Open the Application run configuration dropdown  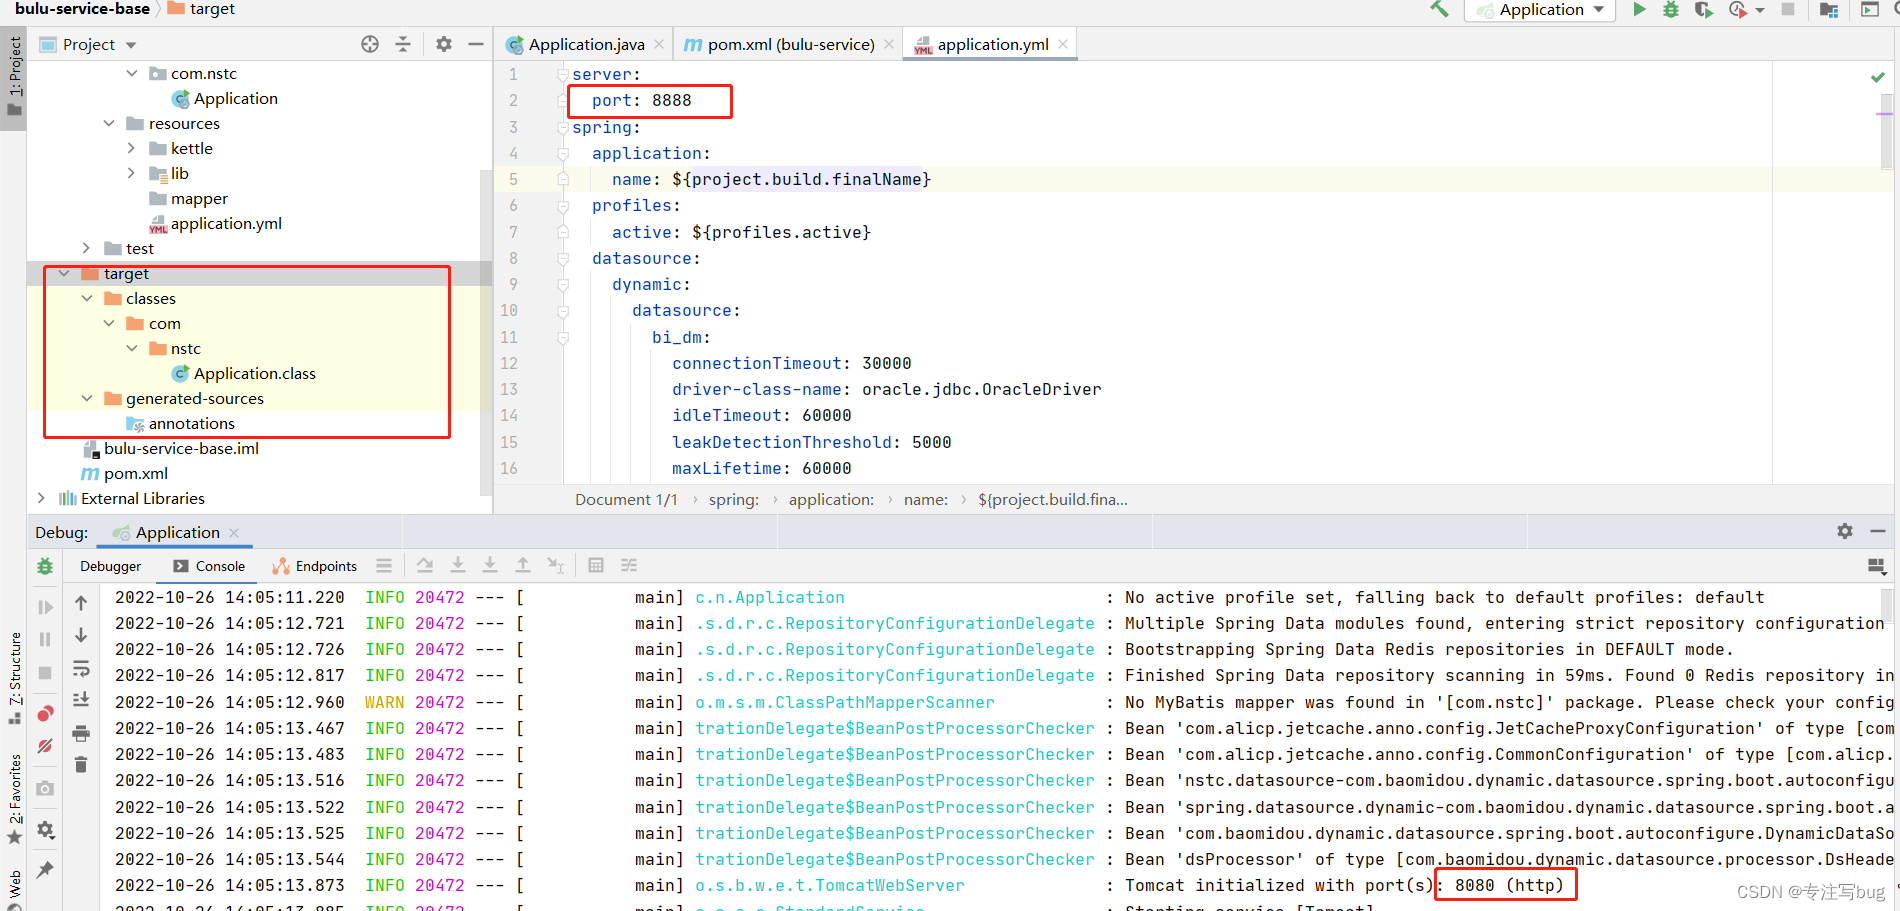(x=1538, y=10)
